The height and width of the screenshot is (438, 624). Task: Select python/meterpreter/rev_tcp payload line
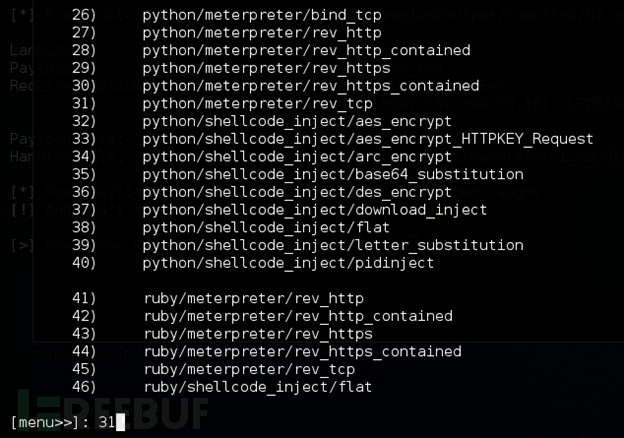click(257, 103)
